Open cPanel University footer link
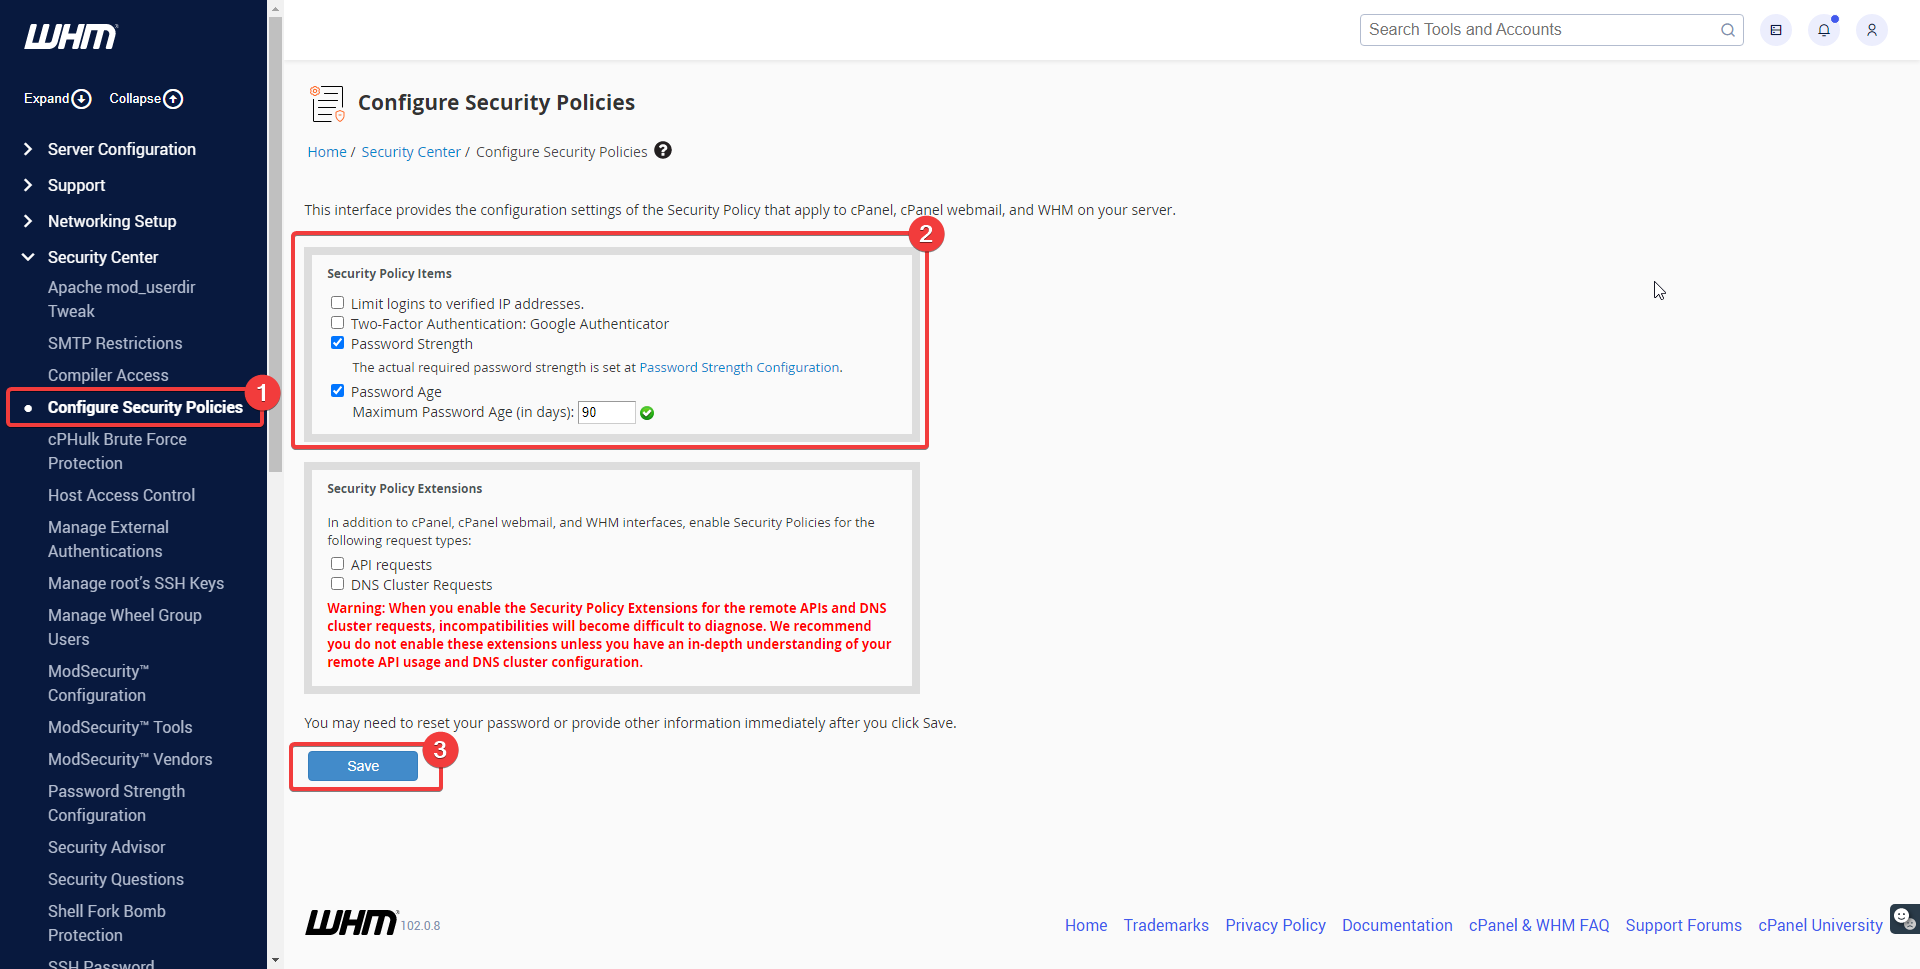The image size is (1920, 969). (x=1820, y=925)
